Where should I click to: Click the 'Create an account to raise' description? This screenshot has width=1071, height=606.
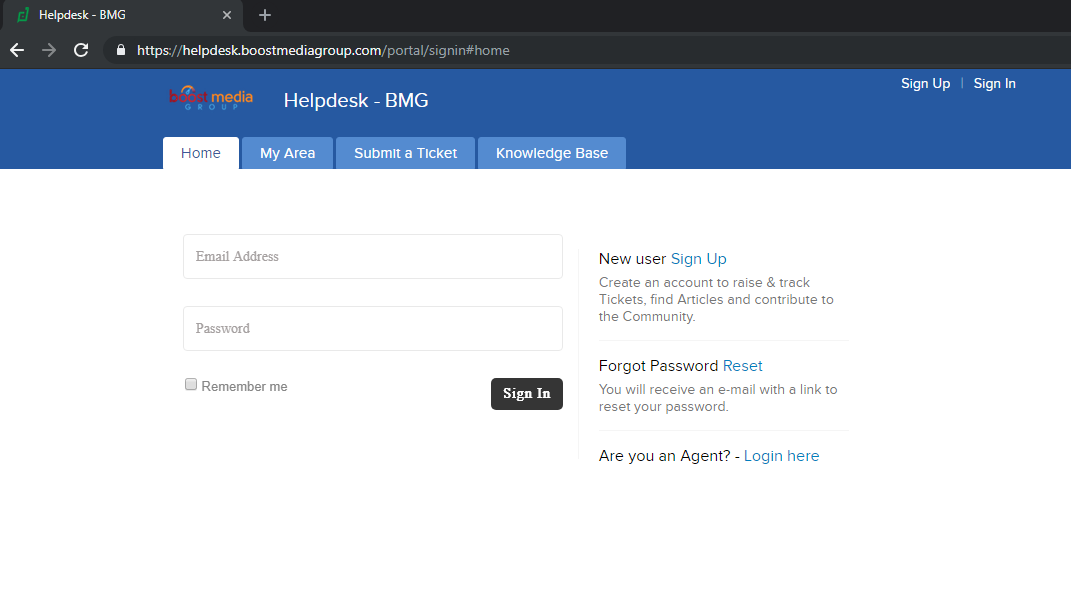pyautogui.click(x=717, y=299)
